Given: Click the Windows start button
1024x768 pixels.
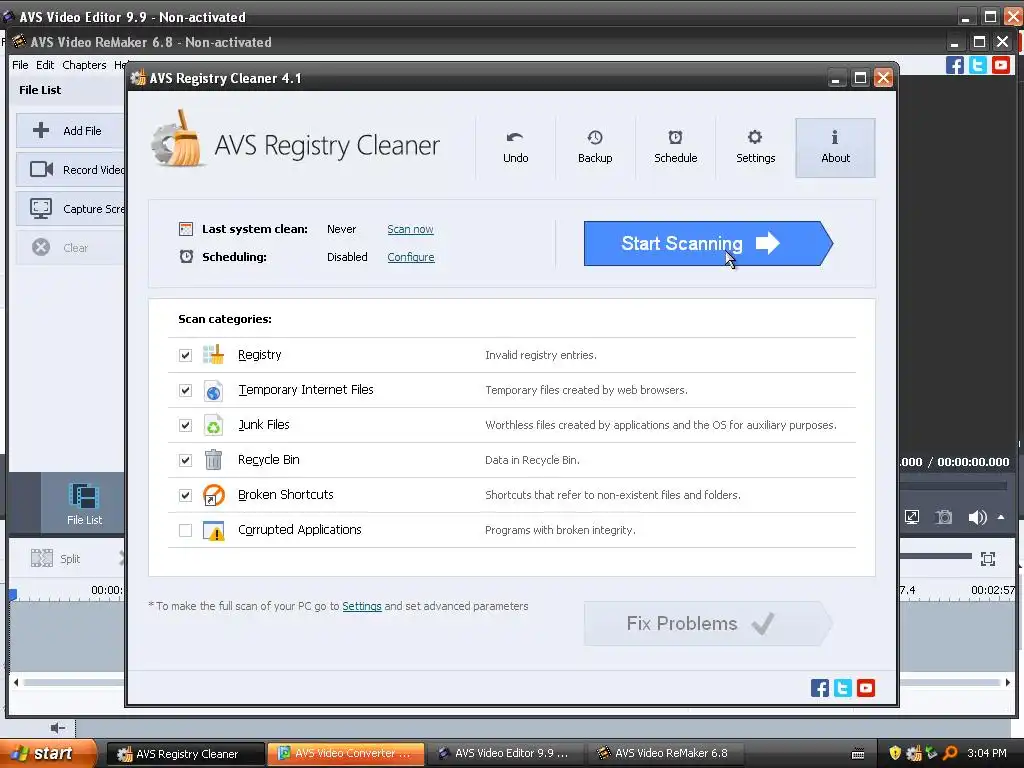Looking at the screenshot, I should [48, 753].
